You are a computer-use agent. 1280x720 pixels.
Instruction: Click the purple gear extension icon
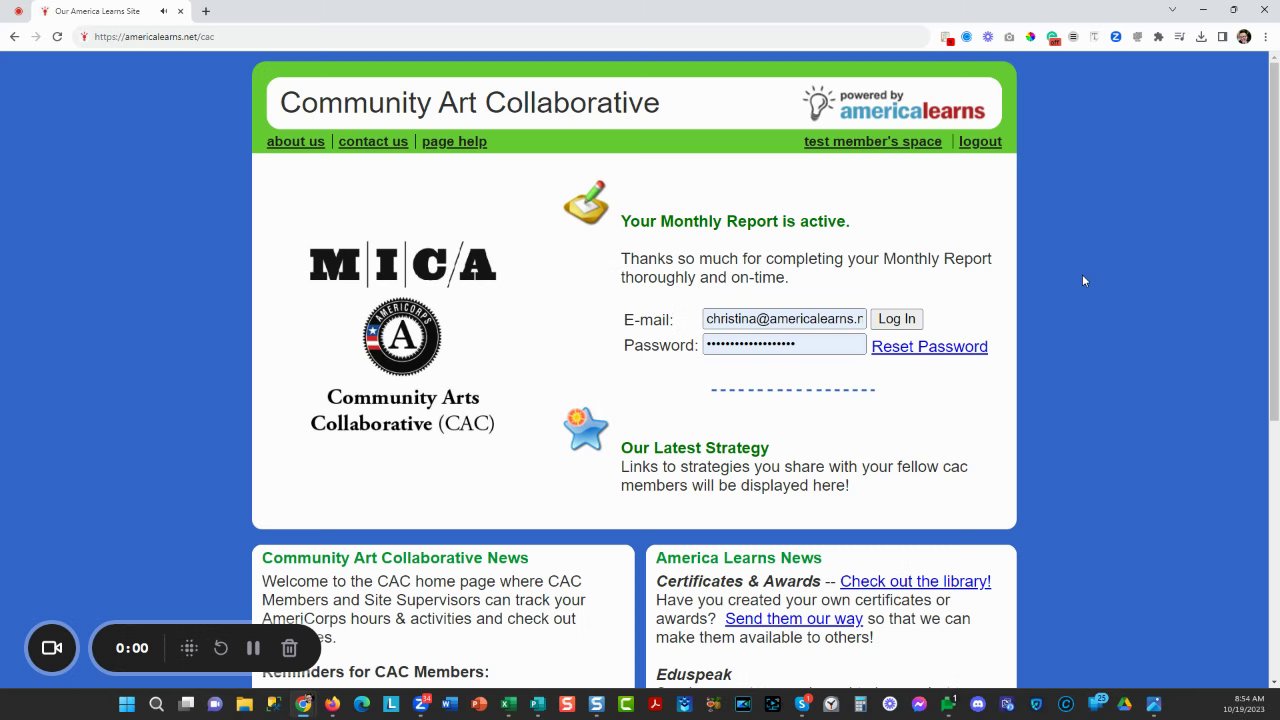pyautogui.click(x=988, y=37)
